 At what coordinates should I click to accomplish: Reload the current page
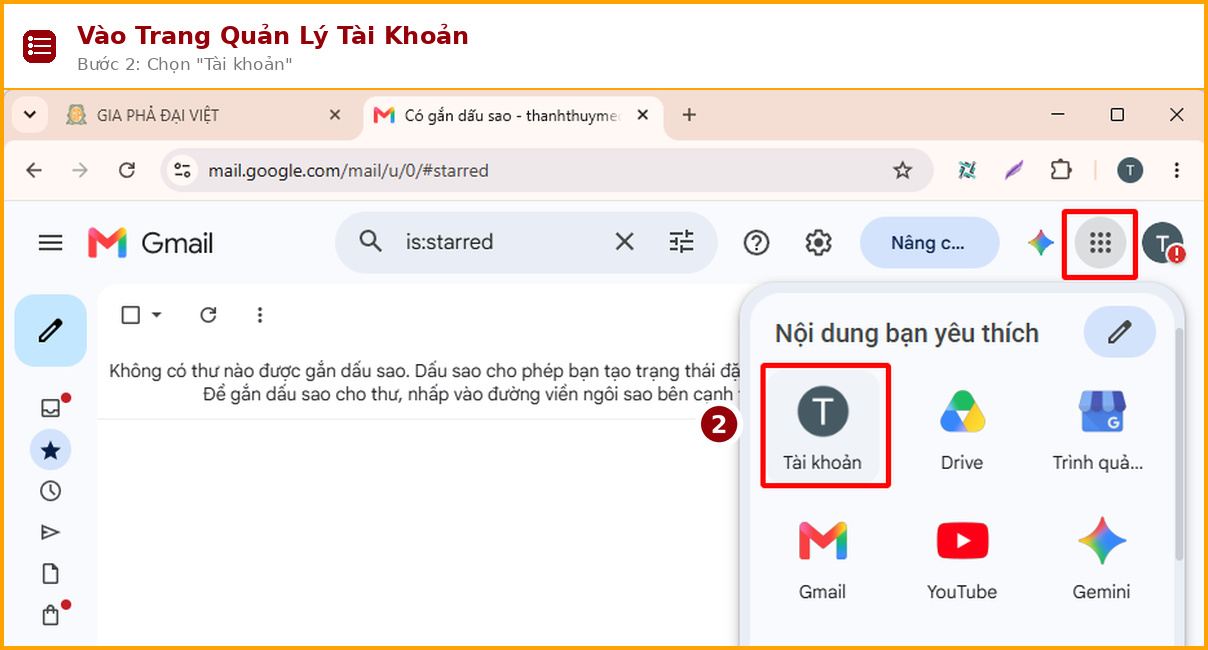pos(127,170)
